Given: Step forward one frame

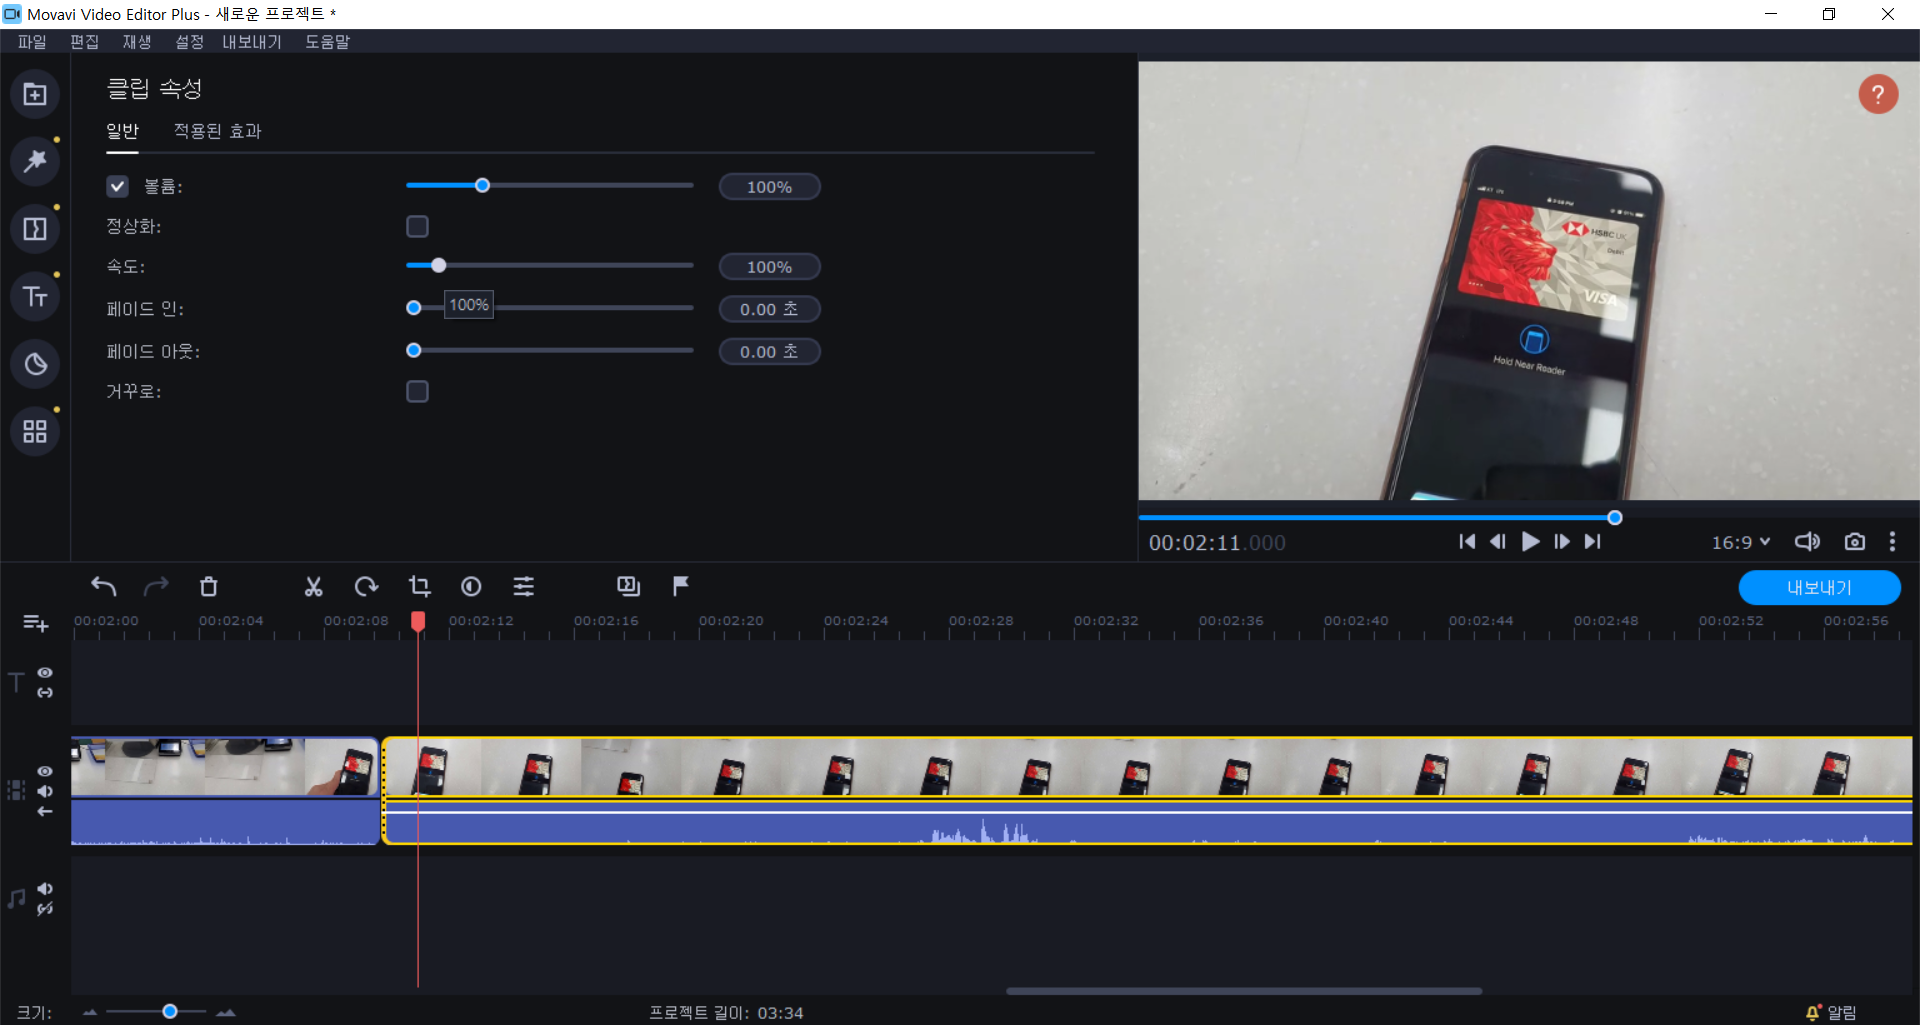Looking at the screenshot, I should click(x=1562, y=541).
